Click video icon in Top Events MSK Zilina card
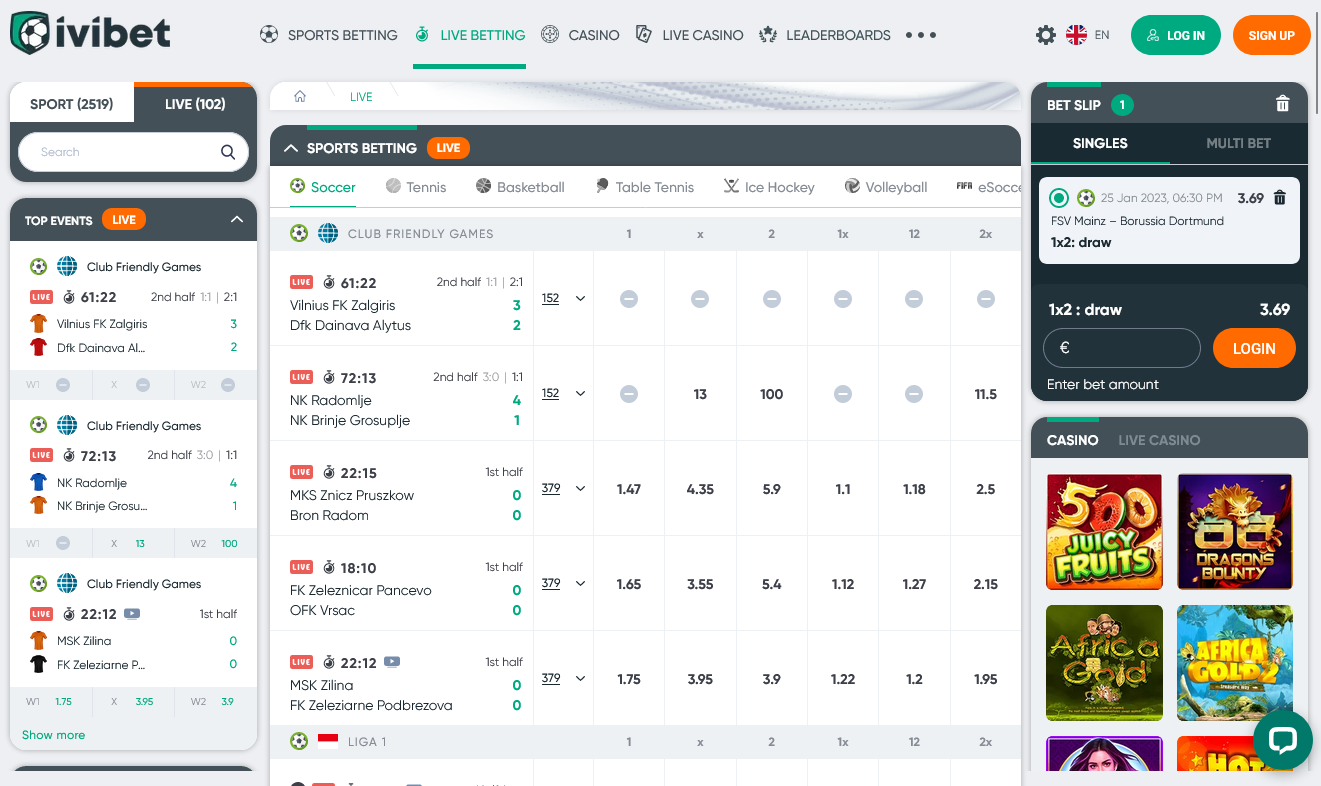This screenshot has height=786, width=1321. point(132,614)
